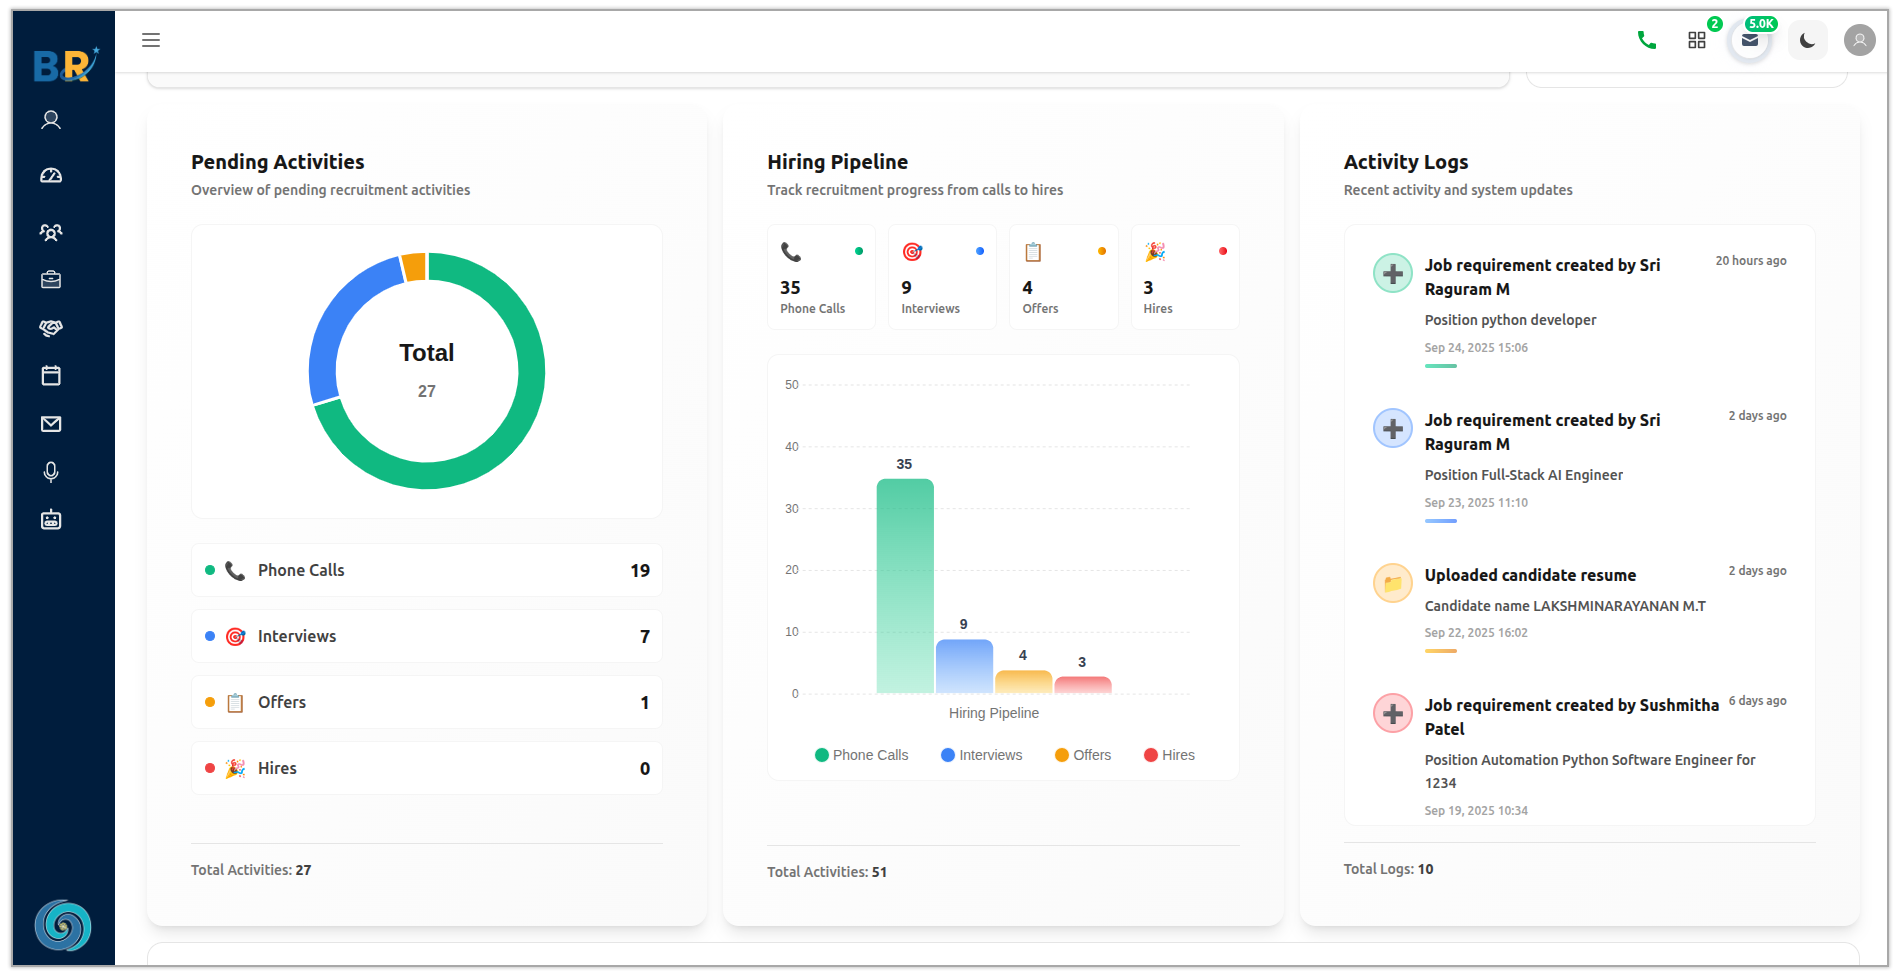Click the Phone Calls bar labeled 35

(x=905, y=585)
